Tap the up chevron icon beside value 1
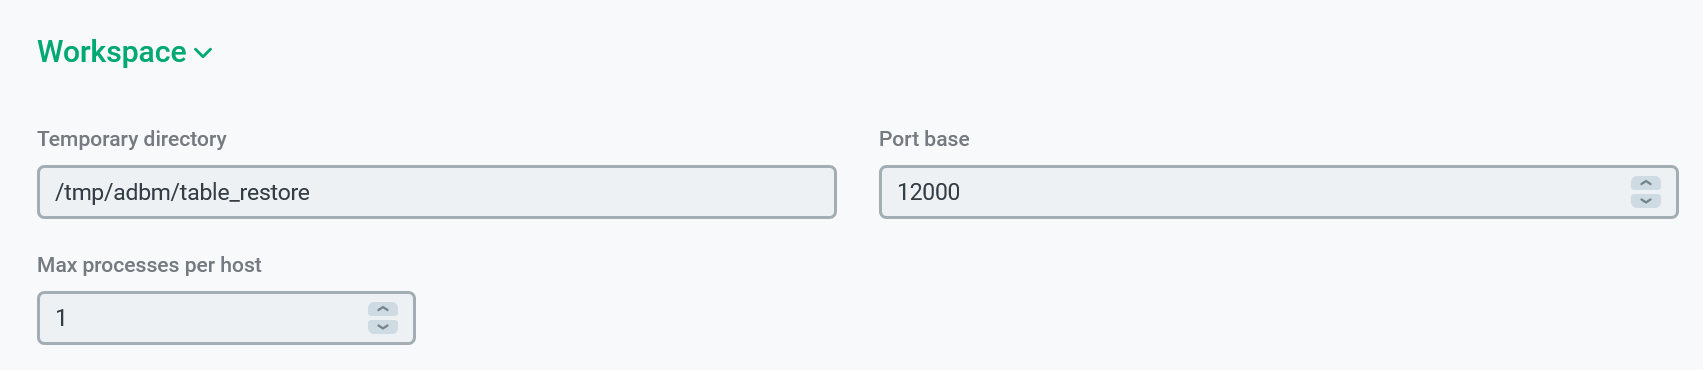This screenshot has height=370, width=1703. pos(383,309)
